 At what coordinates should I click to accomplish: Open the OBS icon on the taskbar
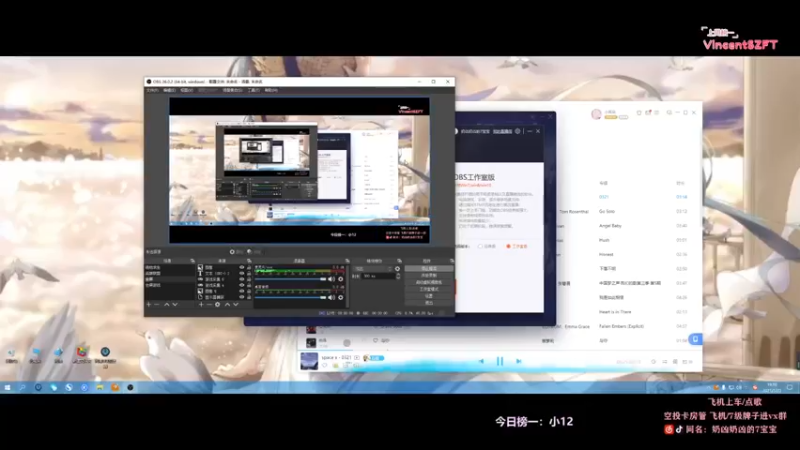tap(130, 388)
